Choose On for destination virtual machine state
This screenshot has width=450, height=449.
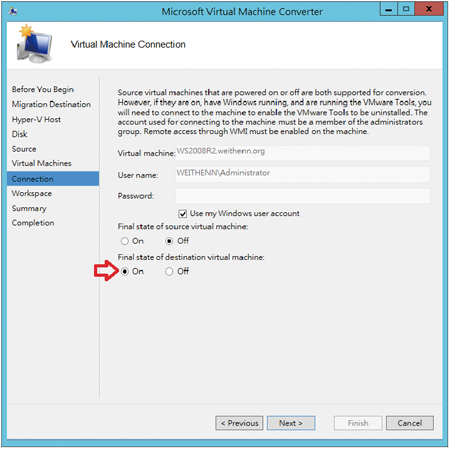point(125,272)
